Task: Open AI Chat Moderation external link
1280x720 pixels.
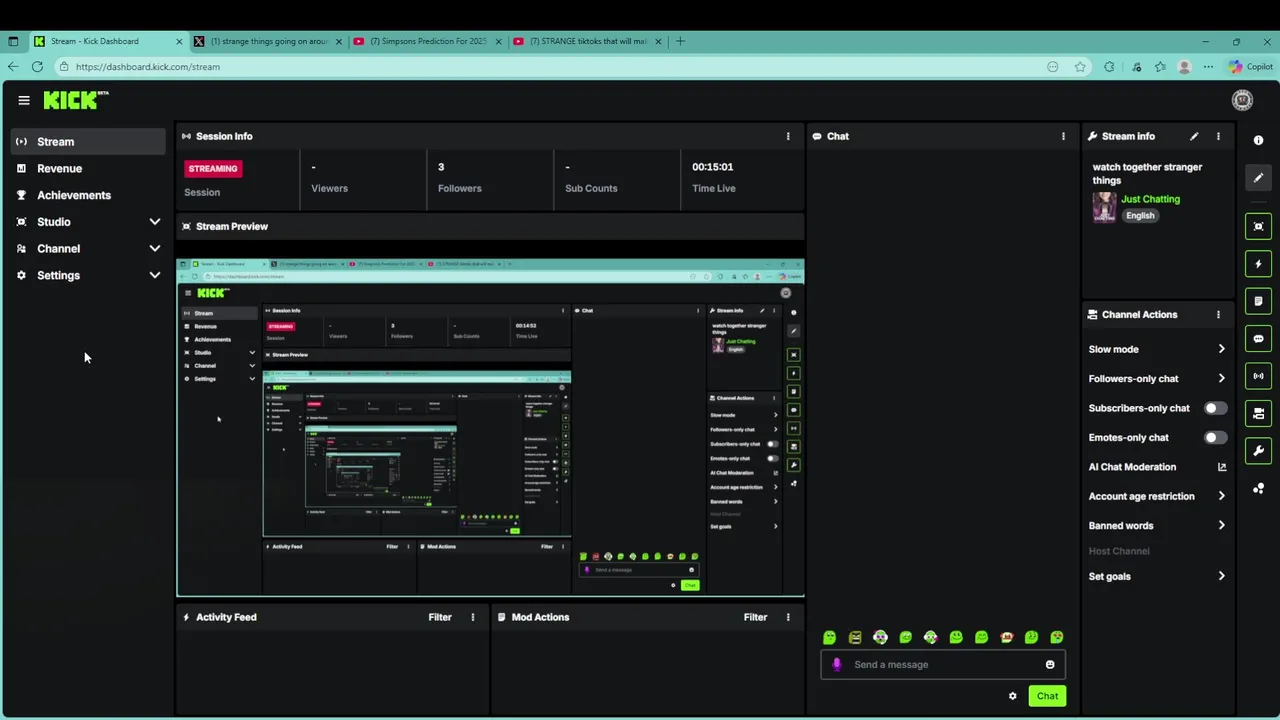Action: tap(1221, 467)
